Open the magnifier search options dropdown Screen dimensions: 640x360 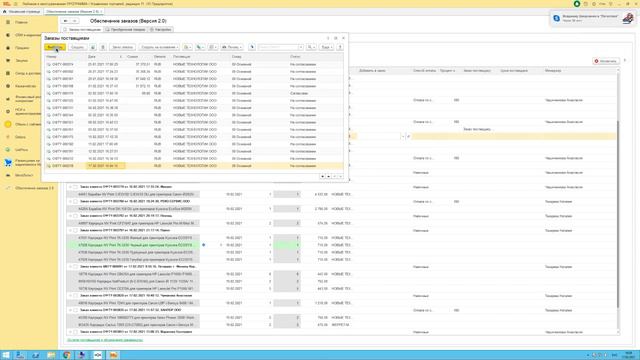pyautogui.click(x=311, y=47)
